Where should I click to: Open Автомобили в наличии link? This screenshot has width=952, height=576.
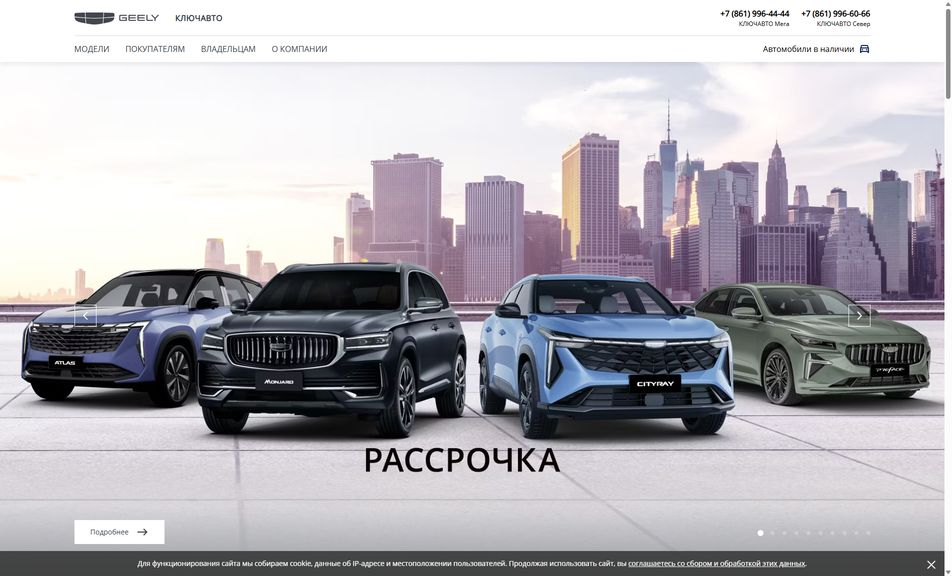816,49
